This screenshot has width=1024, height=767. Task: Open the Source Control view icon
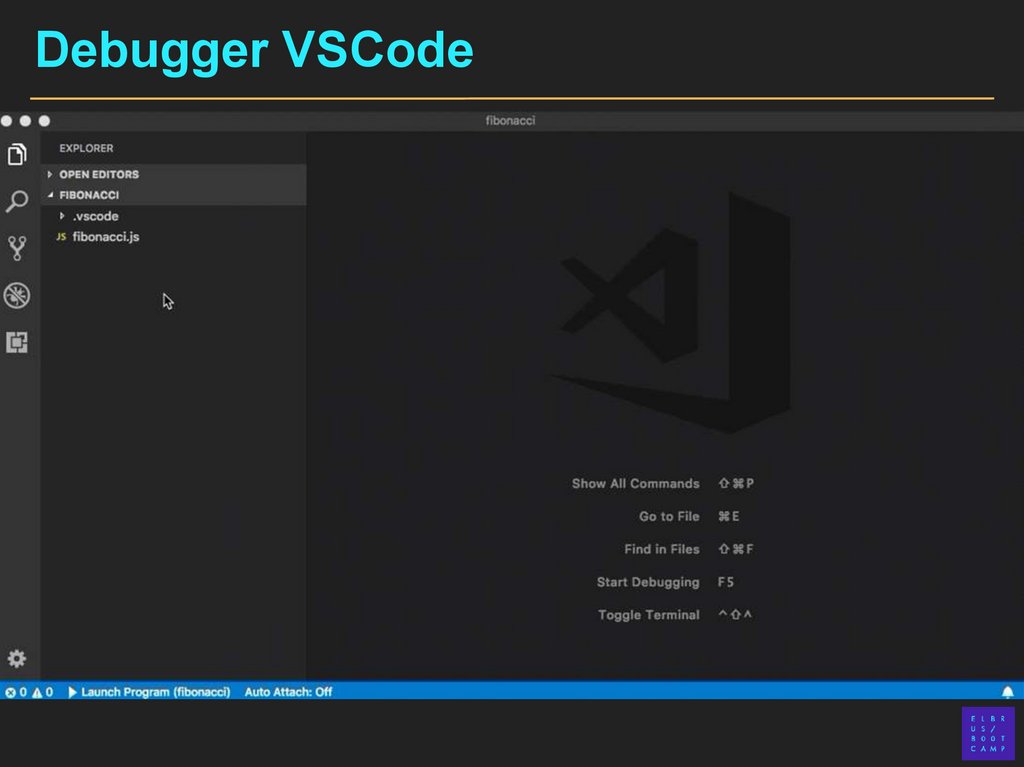click(x=17, y=248)
